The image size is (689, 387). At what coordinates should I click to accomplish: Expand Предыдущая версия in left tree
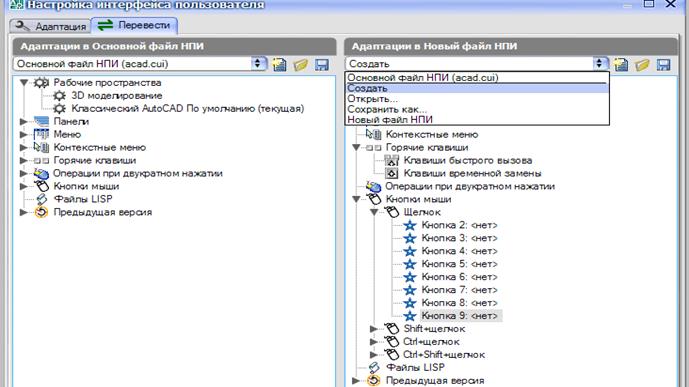(24, 212)
